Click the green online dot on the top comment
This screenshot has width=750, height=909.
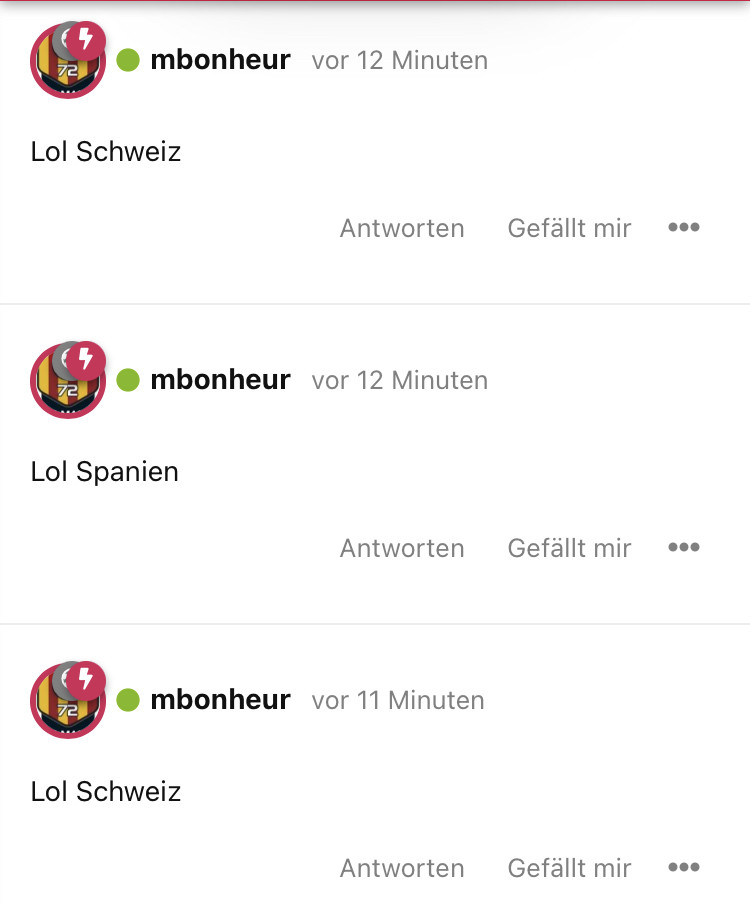coord(128,60)
